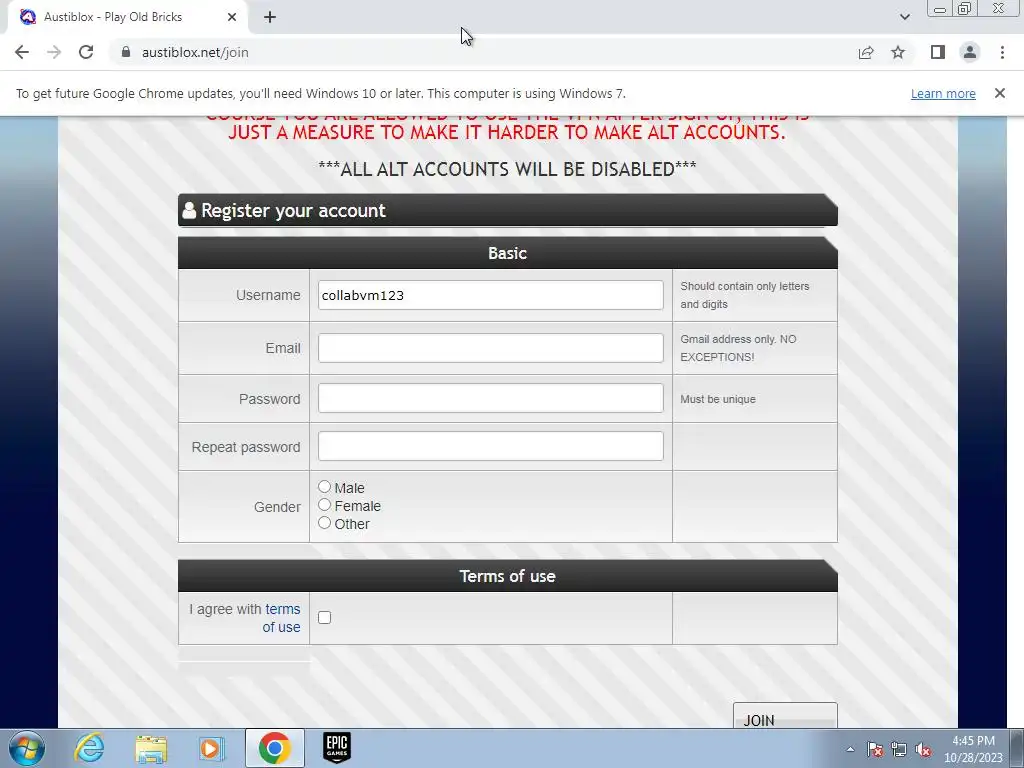The image size is (1024, 768).
Task: Open a new browser tab
Action: [x=270, y=17]
